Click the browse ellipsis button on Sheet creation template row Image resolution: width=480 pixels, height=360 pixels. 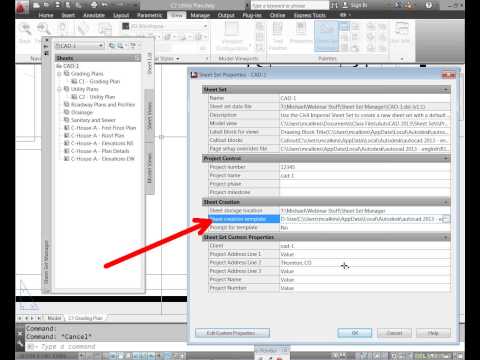tap(446, 219)
